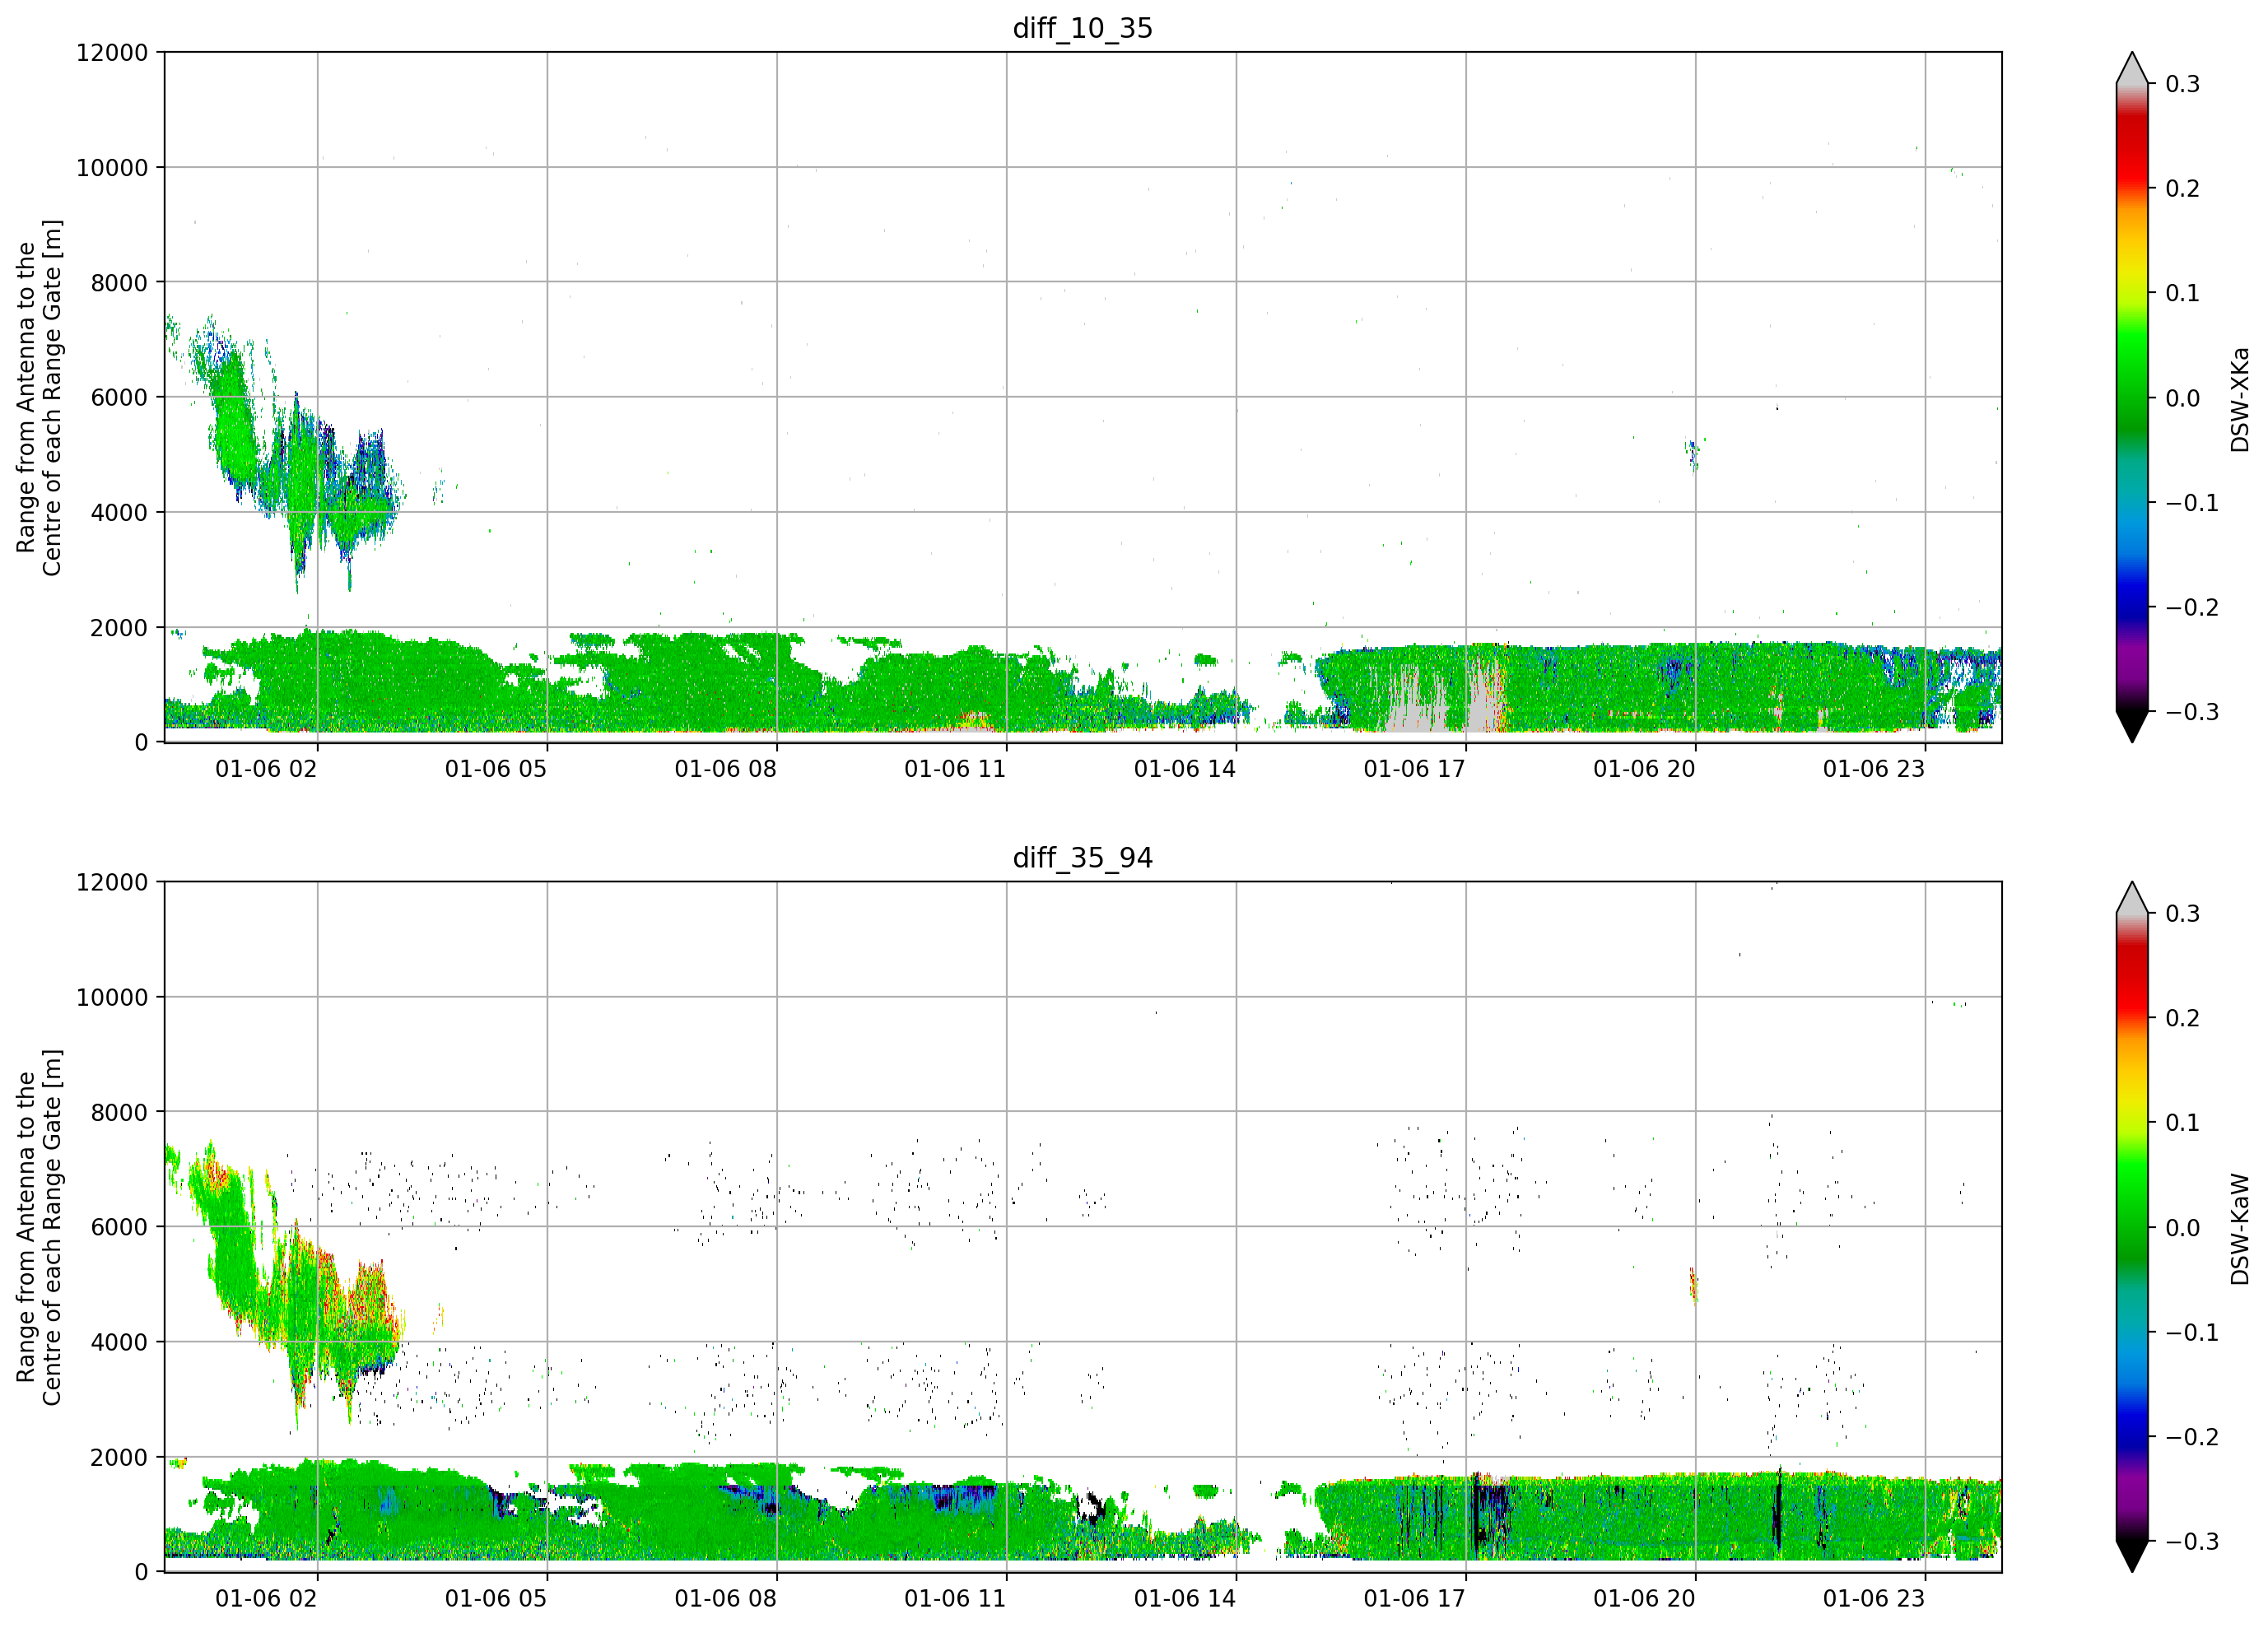Click the "diff_35_94" plot title
Image resolution: width=2268 pixels, height=1628 pixels.
1083,858
